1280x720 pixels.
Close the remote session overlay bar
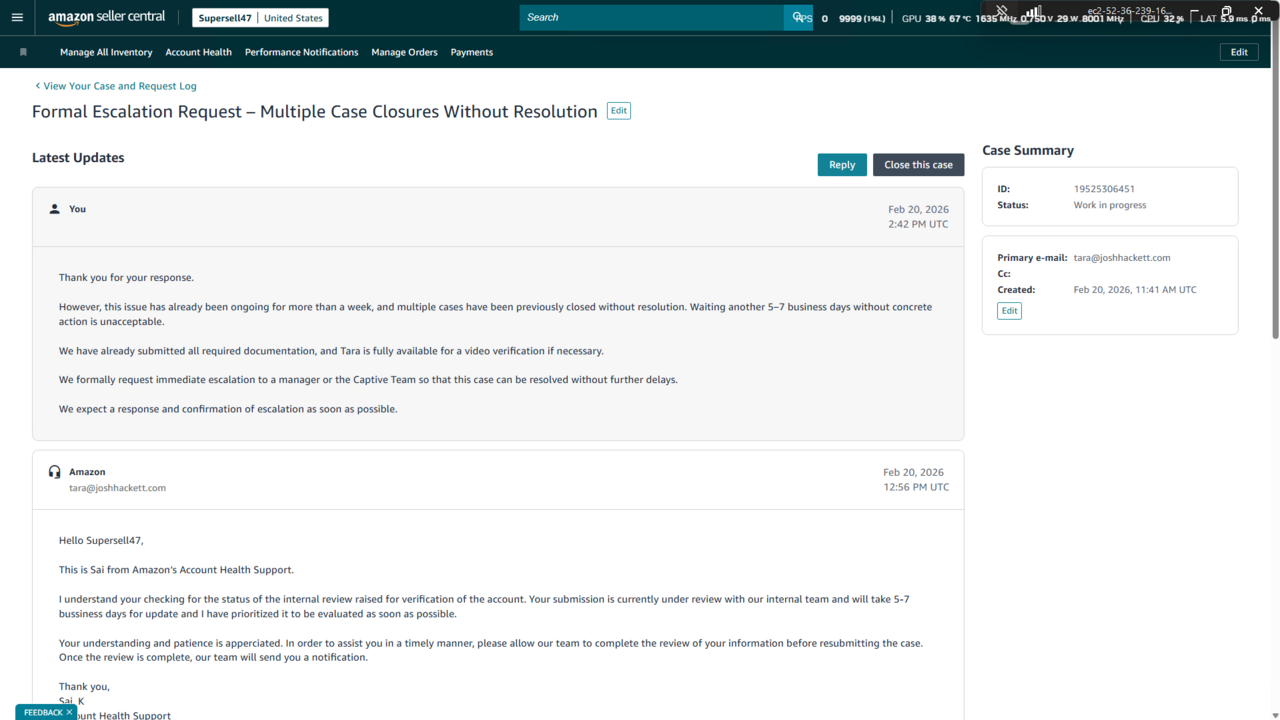(x=1259, y=12)
